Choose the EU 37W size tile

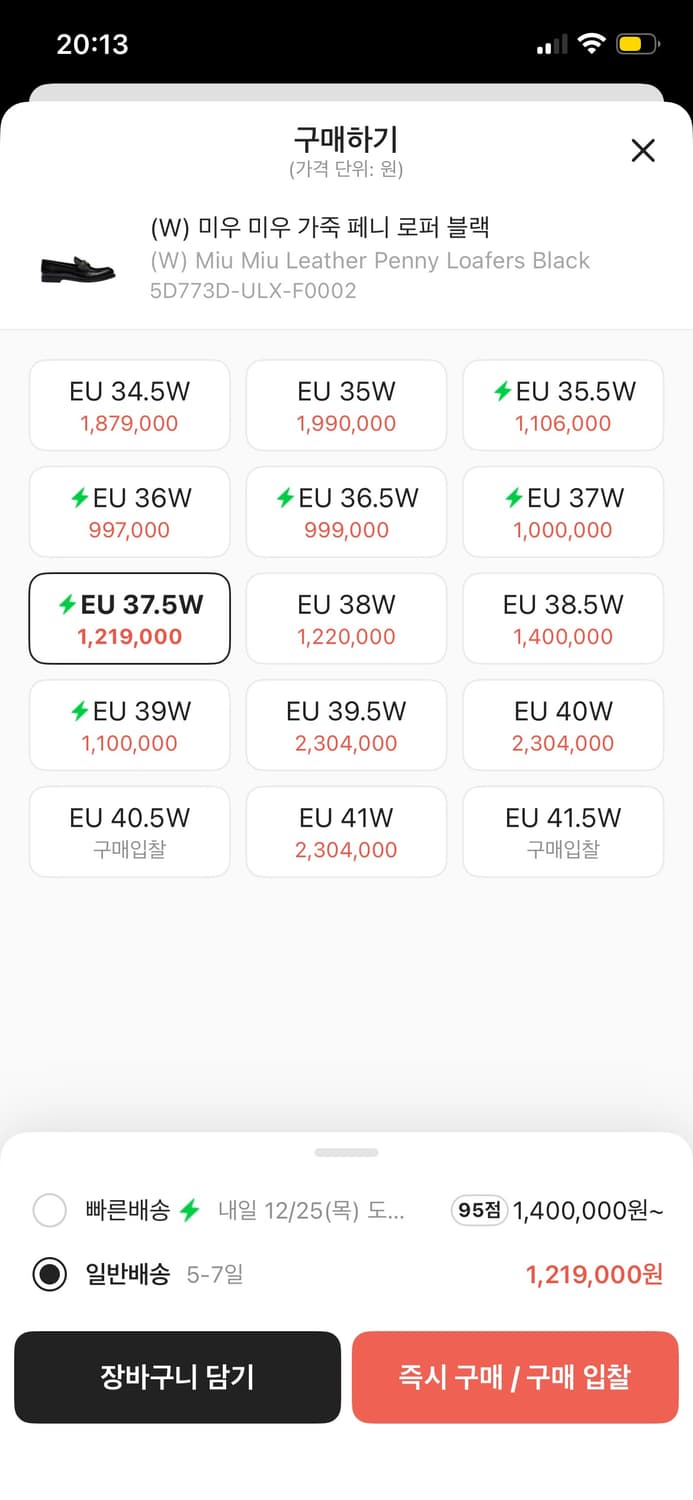point(563,512)
